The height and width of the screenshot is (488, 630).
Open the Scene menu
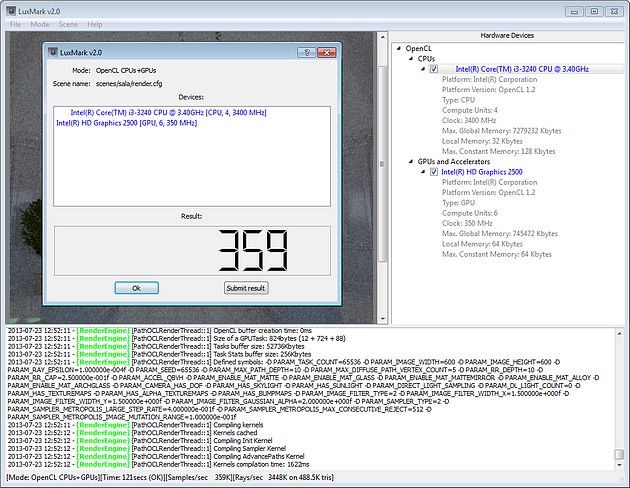click(68, 25)
